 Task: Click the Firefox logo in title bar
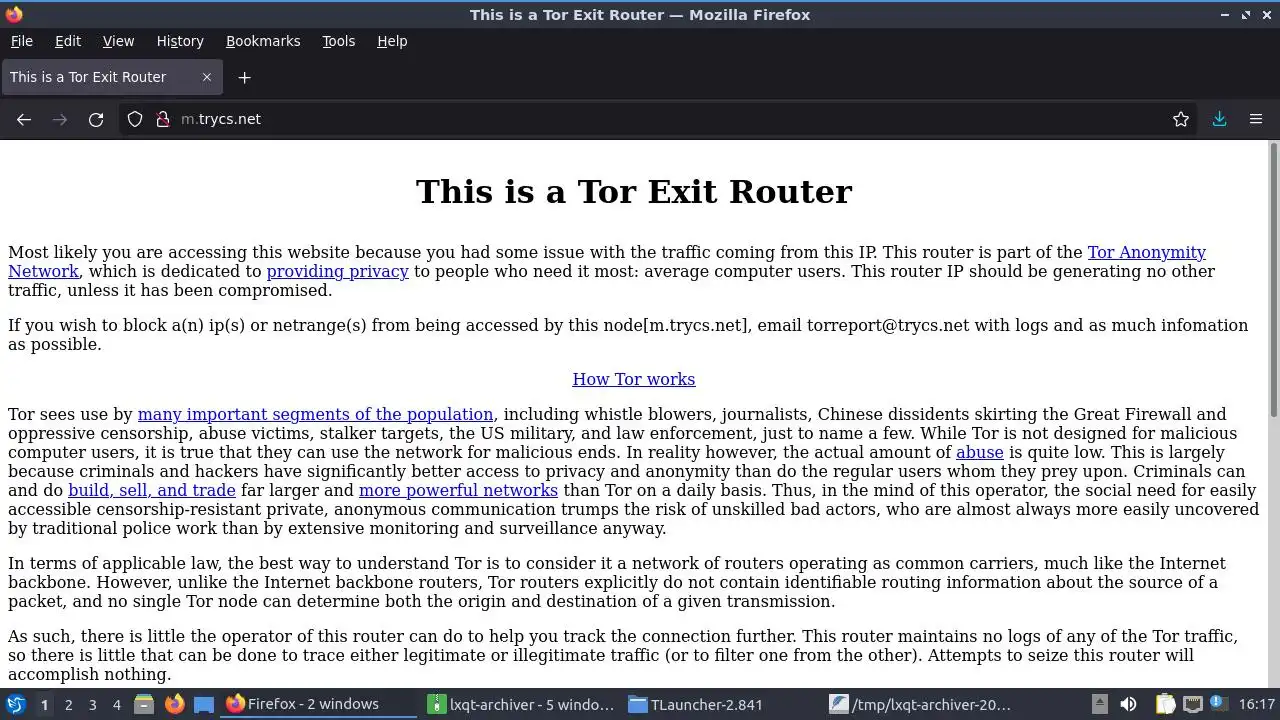14,14
